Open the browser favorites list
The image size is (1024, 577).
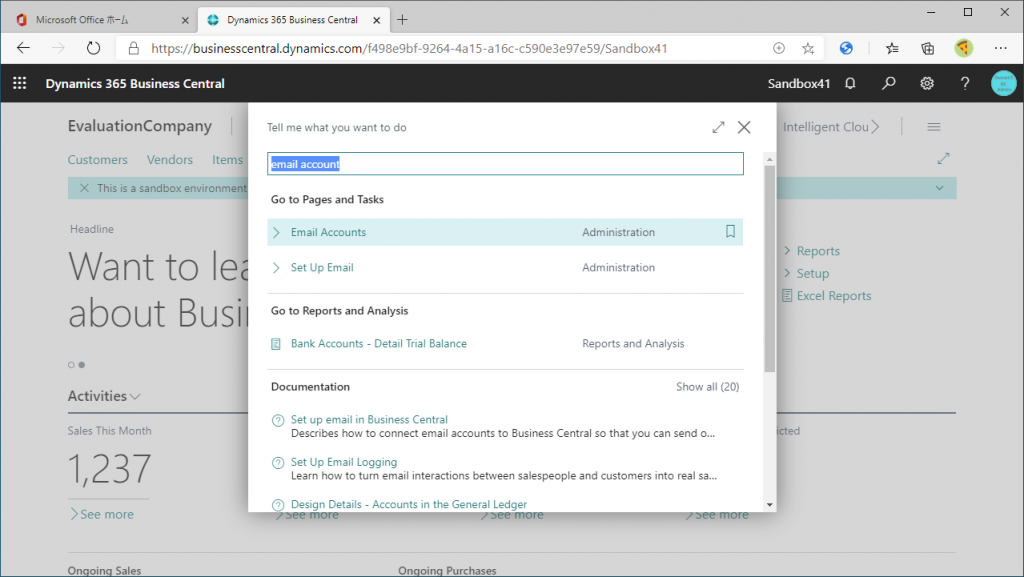[892, 48]
